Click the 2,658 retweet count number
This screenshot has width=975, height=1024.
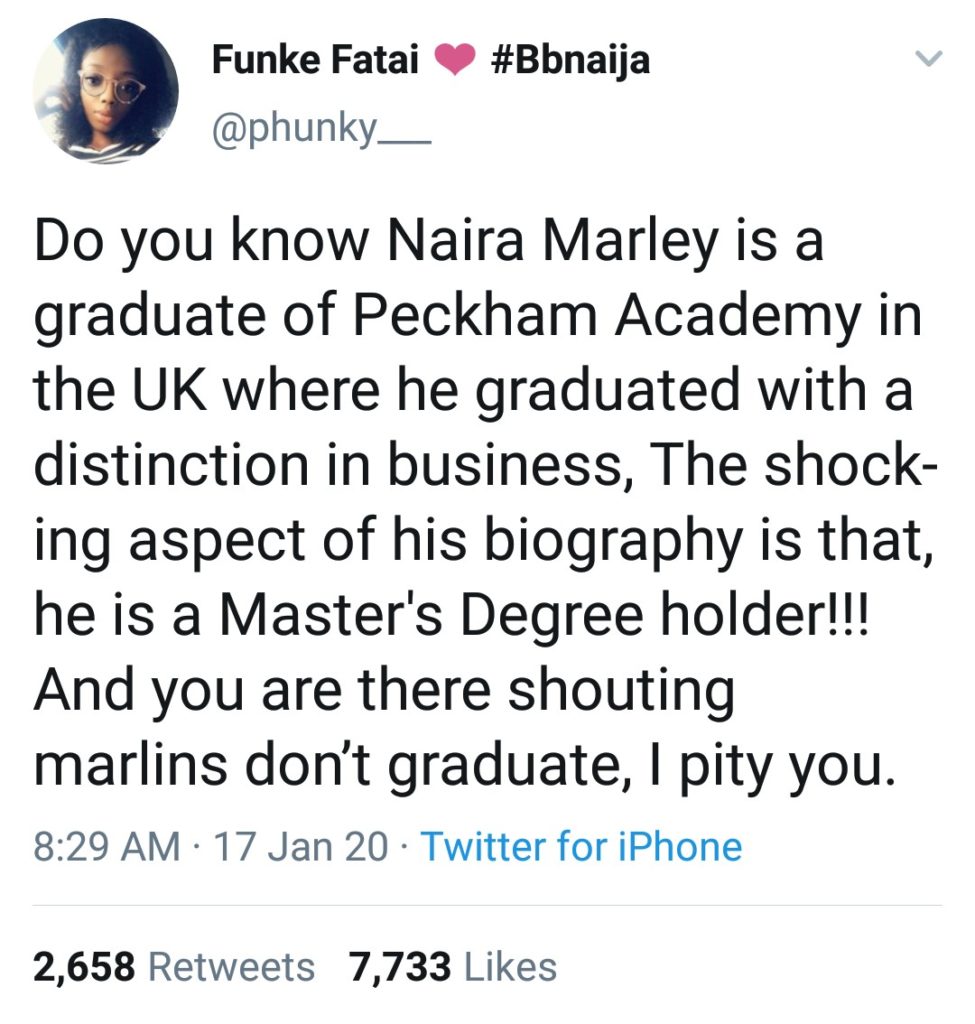[x=84, y=967]
